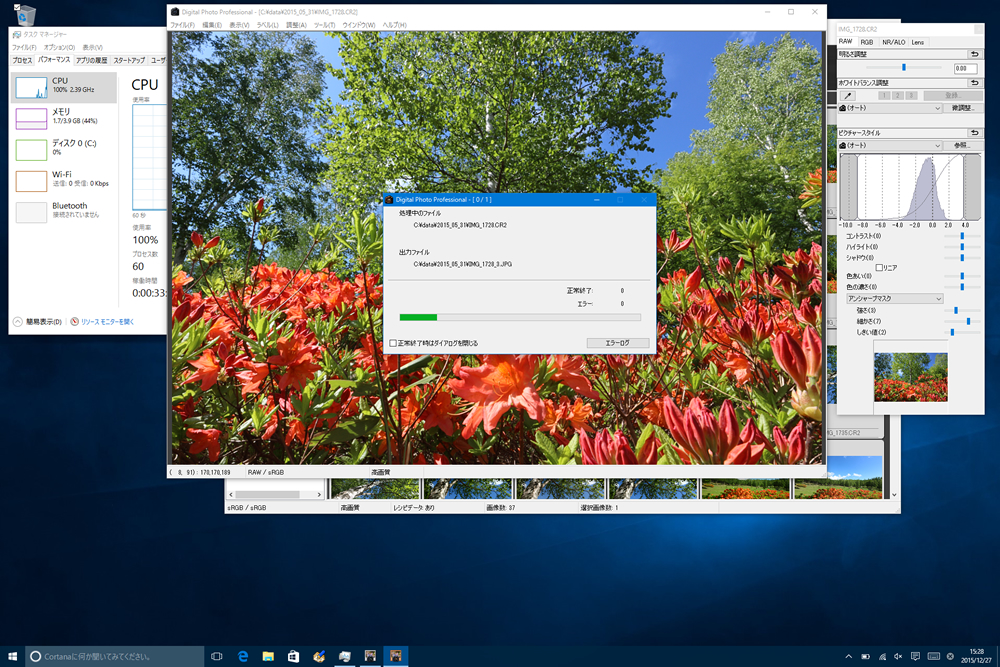Select Wi-Fi in Task Manager performance list
This screenshot has width=1000, height=667.
[x=64, y=180]
